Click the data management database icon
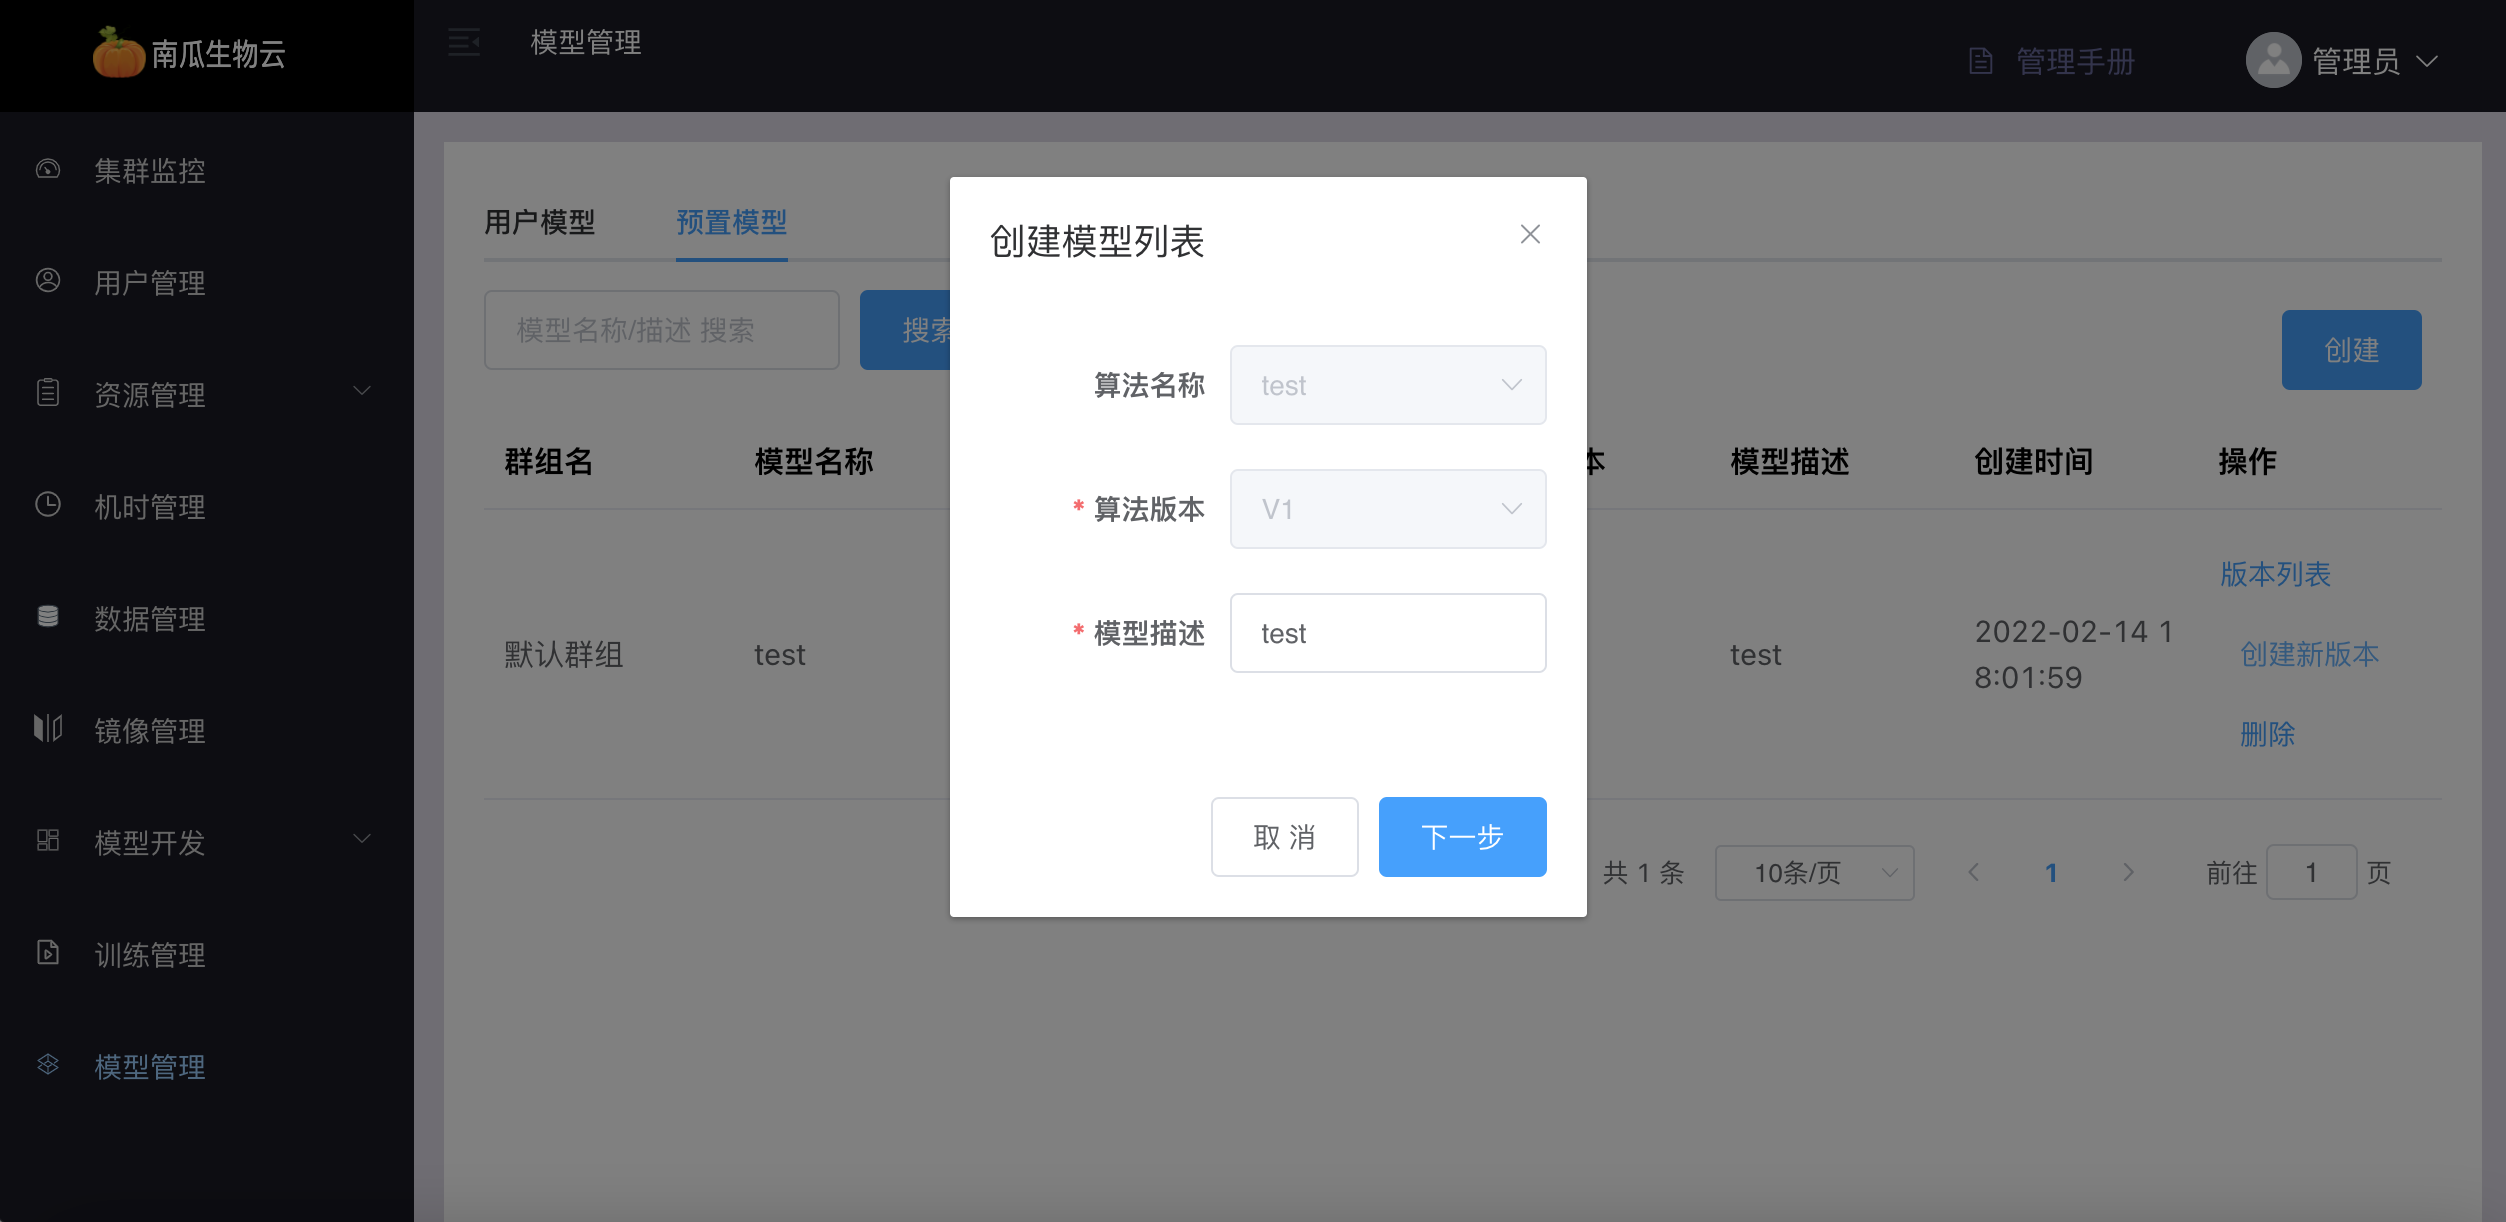 pos(48,617)
